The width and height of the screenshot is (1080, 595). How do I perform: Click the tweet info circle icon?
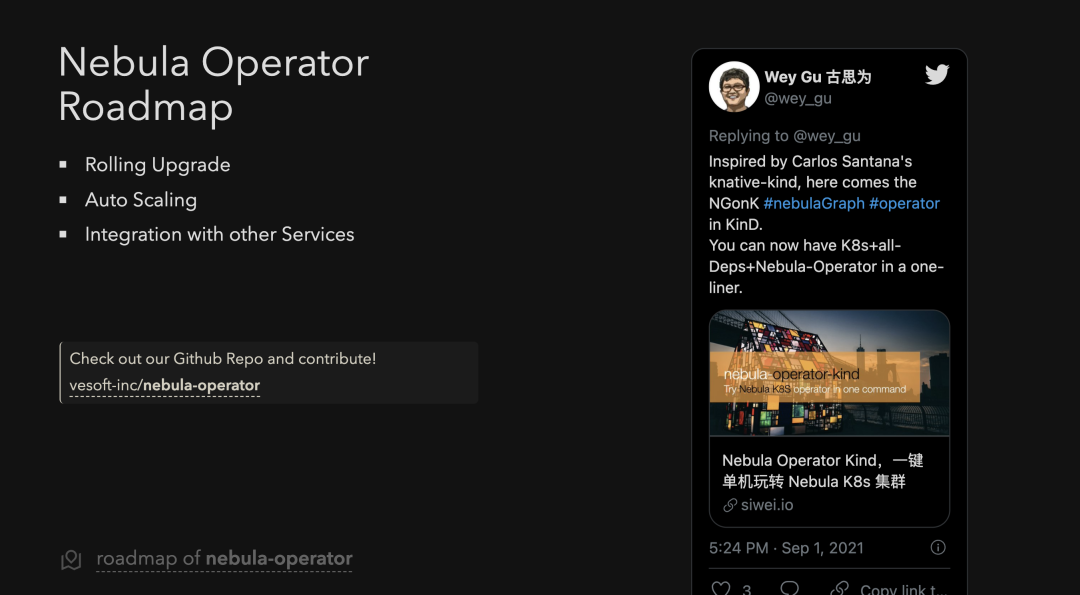(938, 548)
